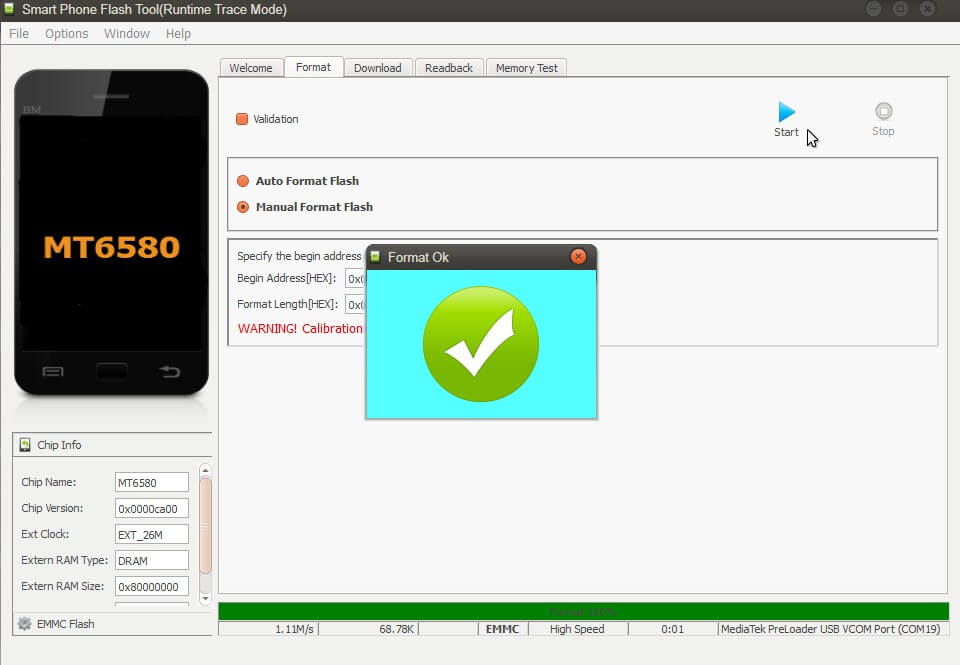The width and height of the screenshot is (960, 665).
Task: Switch to the Format tab
Action: pos(313,67)
